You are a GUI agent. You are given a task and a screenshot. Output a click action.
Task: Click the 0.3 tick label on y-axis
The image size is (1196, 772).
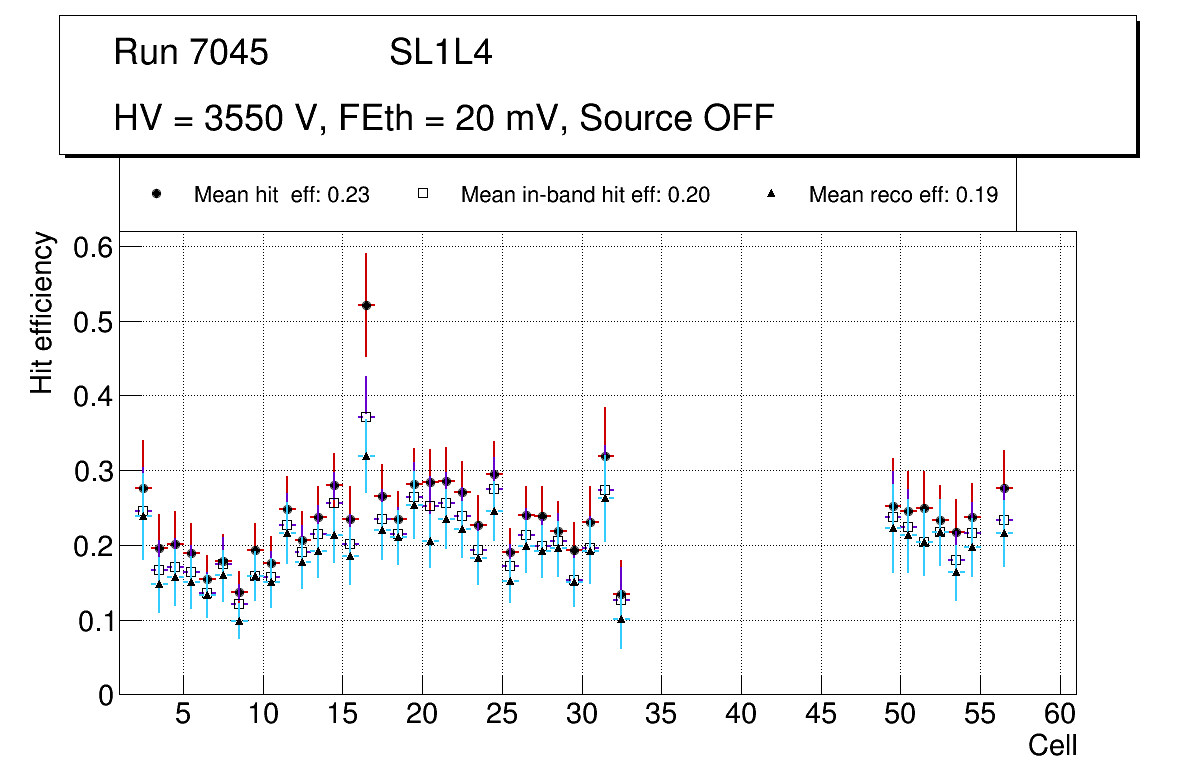tap(92, 471)
